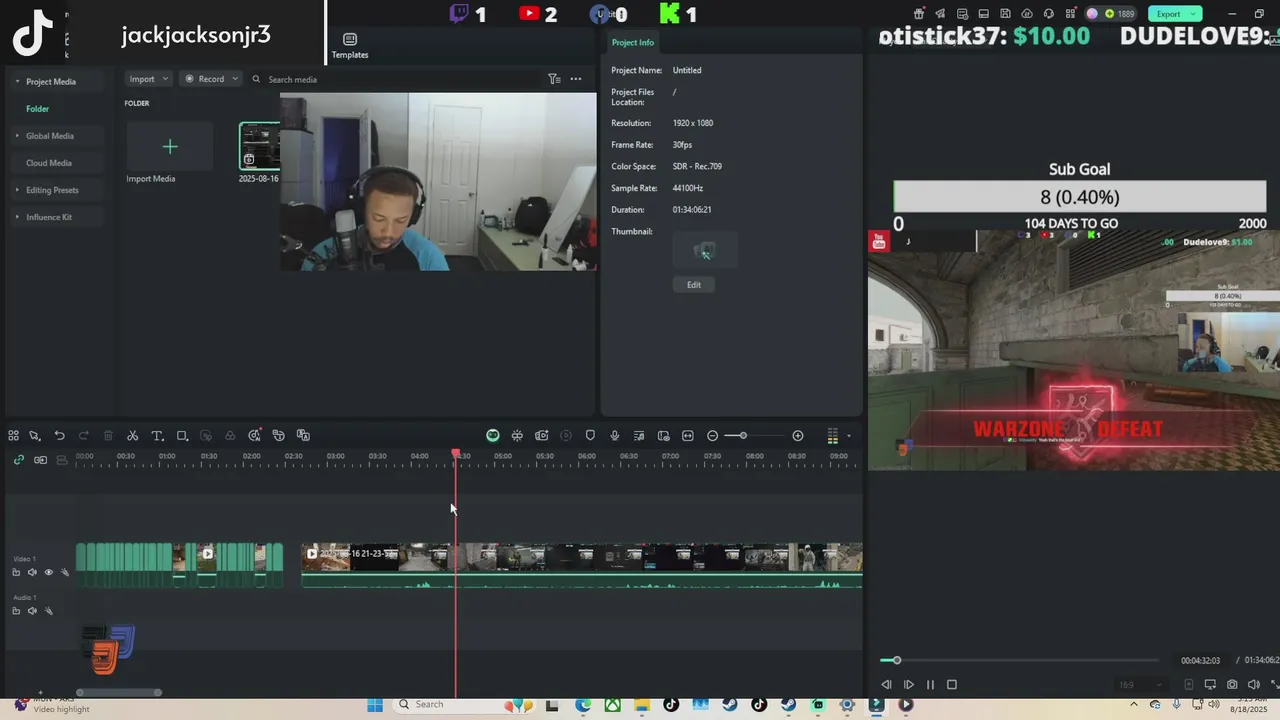
Task: Open the three-dots more menu in media panel
Action: pos(576,79)
